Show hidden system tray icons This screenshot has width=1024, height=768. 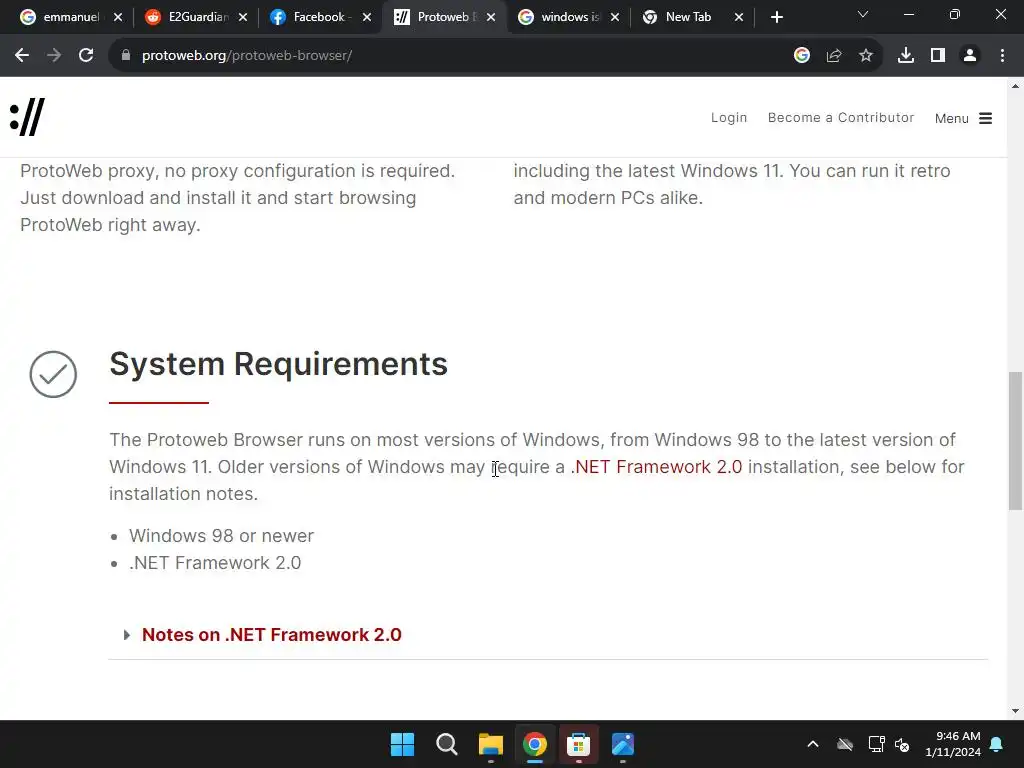(813, 744)
